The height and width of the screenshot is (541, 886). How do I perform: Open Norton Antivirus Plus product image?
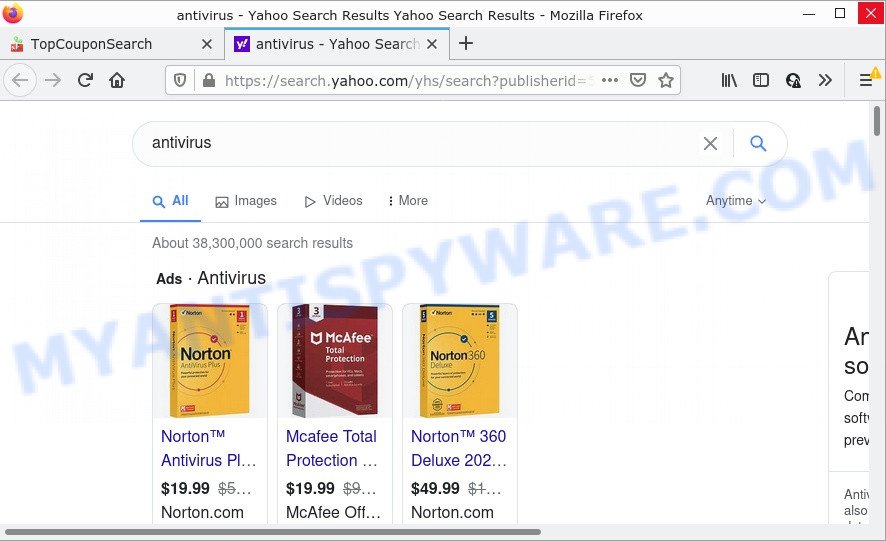[x=210, y=361]
